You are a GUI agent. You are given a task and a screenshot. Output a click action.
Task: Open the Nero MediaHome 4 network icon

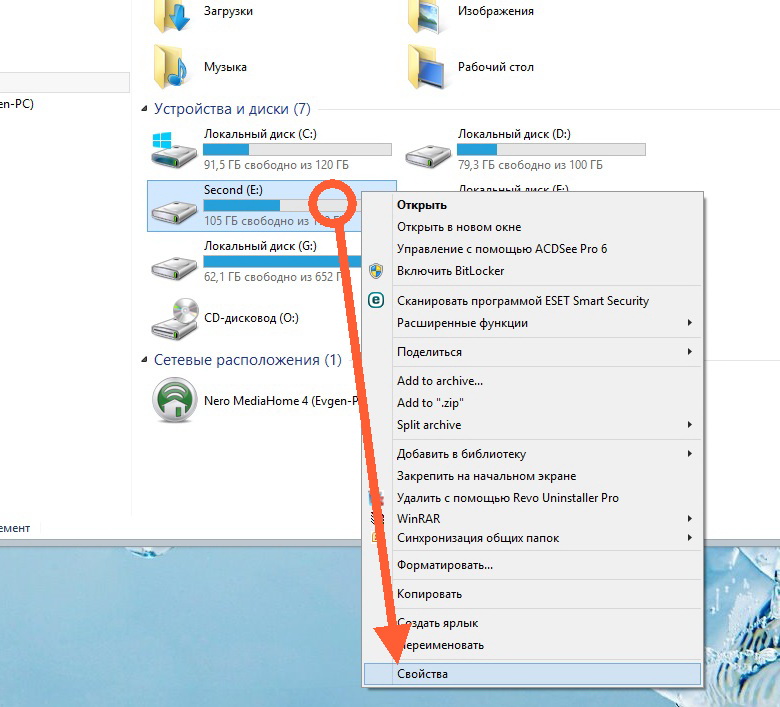point(174,401)
